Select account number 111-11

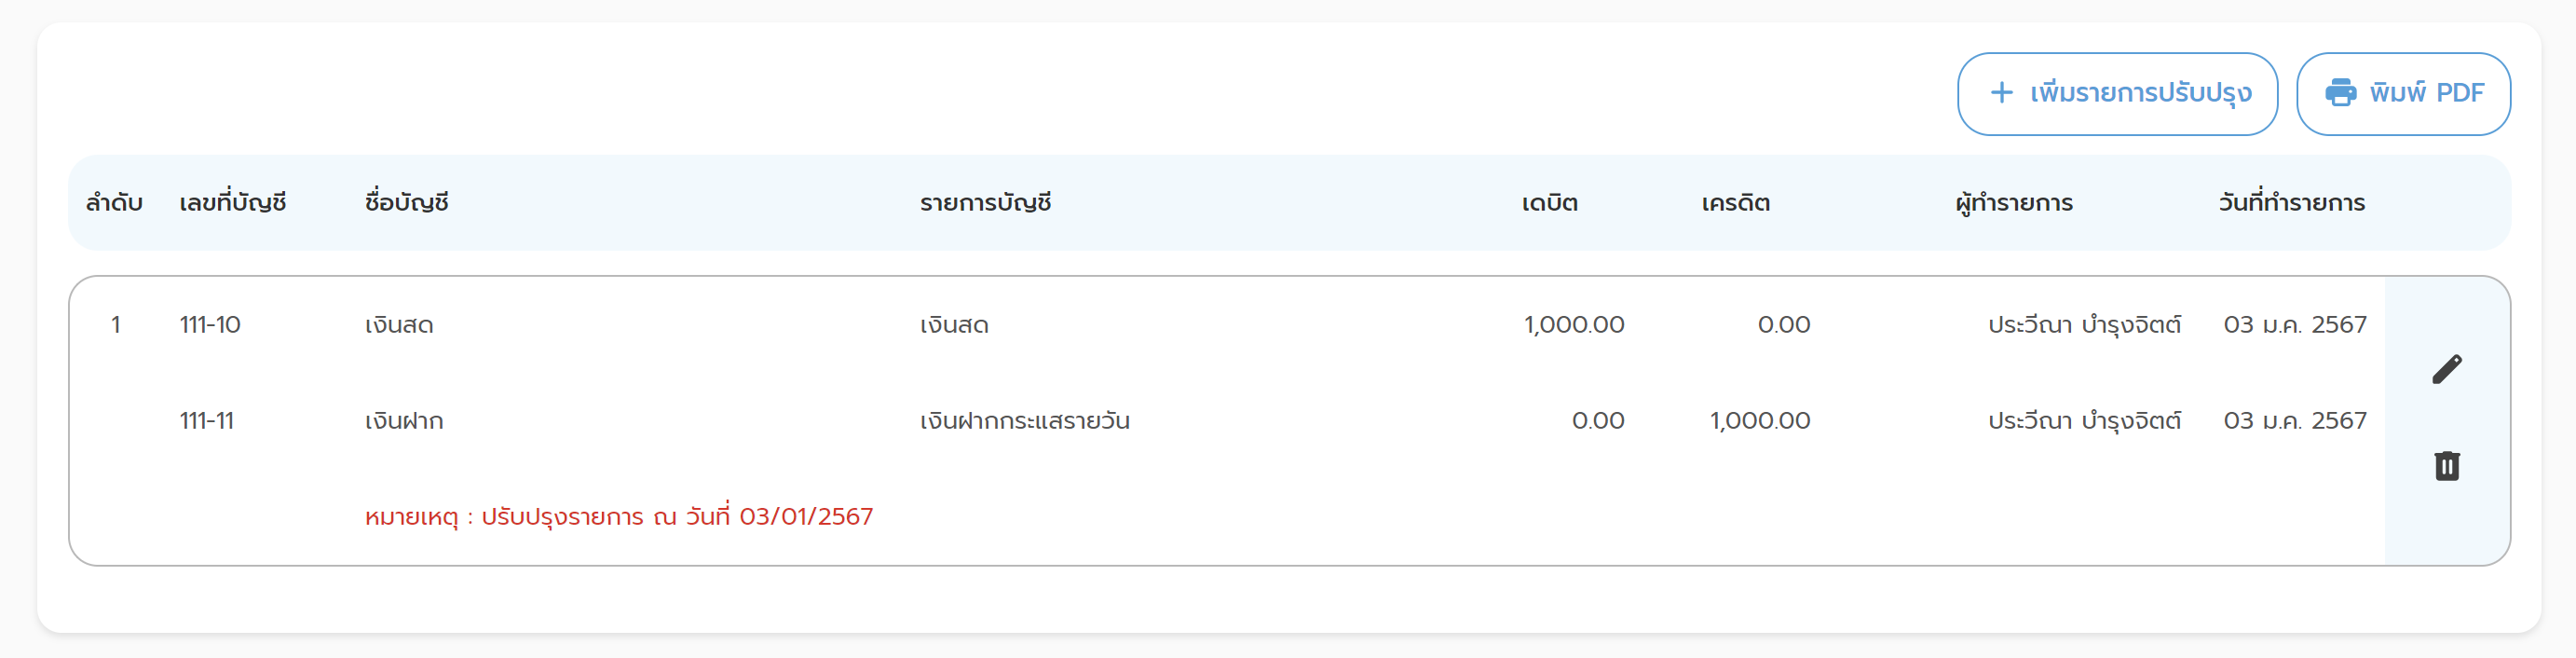207,421
